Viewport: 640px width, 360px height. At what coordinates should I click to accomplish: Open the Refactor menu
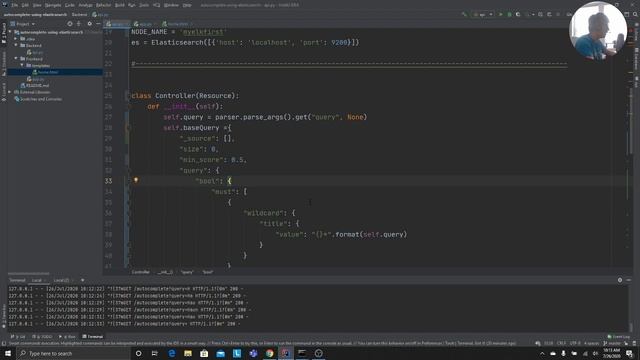[103, 5]
